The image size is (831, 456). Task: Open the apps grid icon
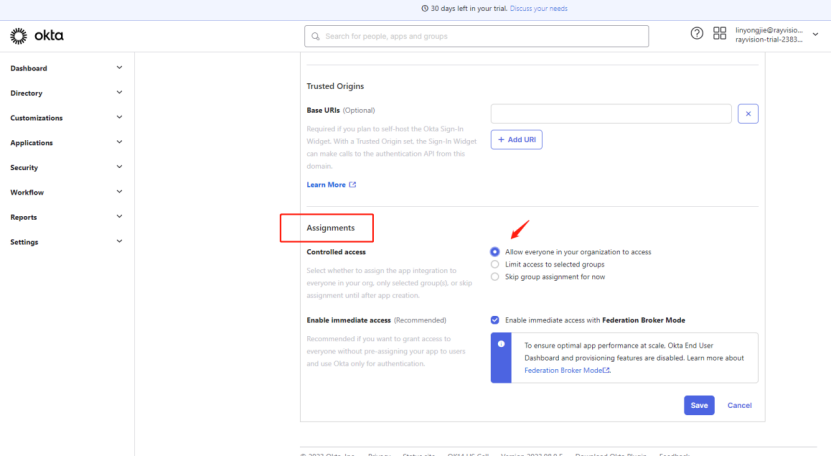(720, 34)
